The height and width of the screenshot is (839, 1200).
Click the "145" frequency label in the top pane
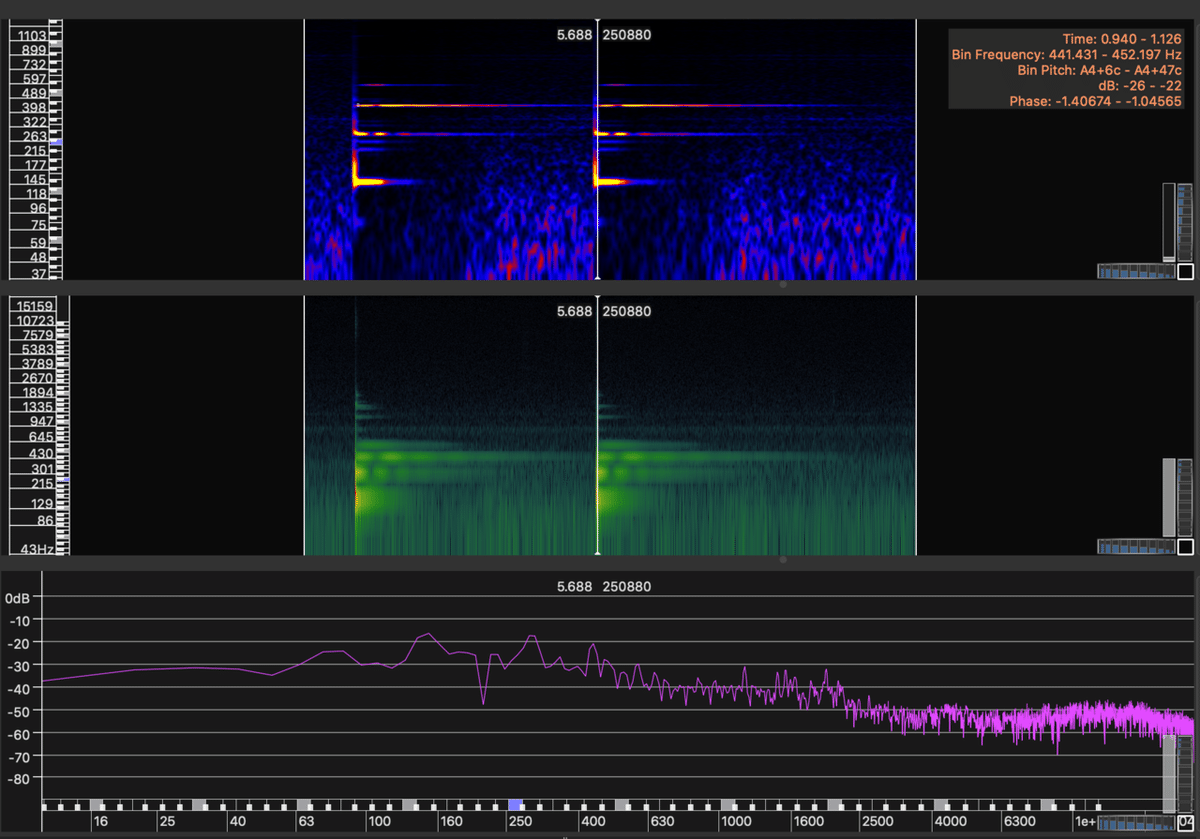35,179
